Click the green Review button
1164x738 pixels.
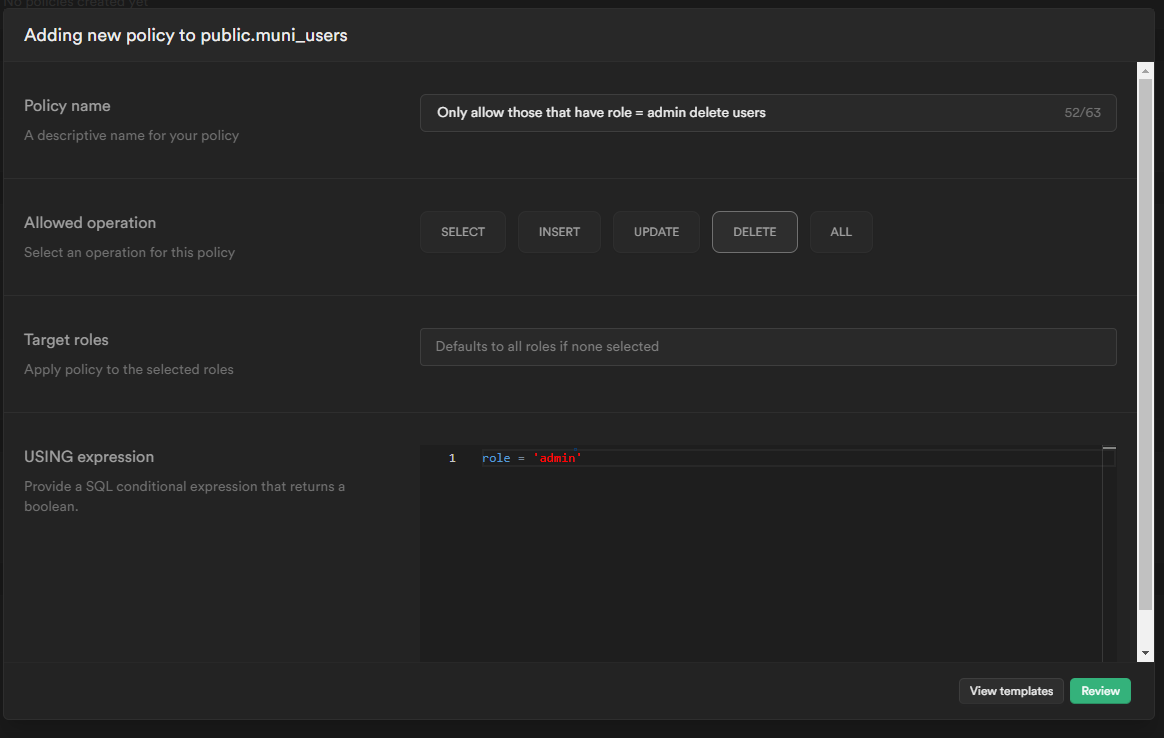click(1100, 690)
